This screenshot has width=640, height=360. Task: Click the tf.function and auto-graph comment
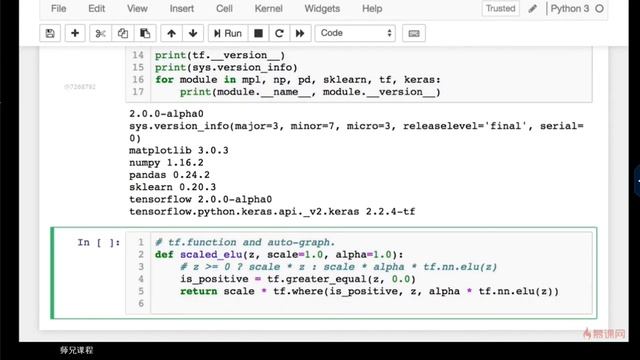pos(245,242)
